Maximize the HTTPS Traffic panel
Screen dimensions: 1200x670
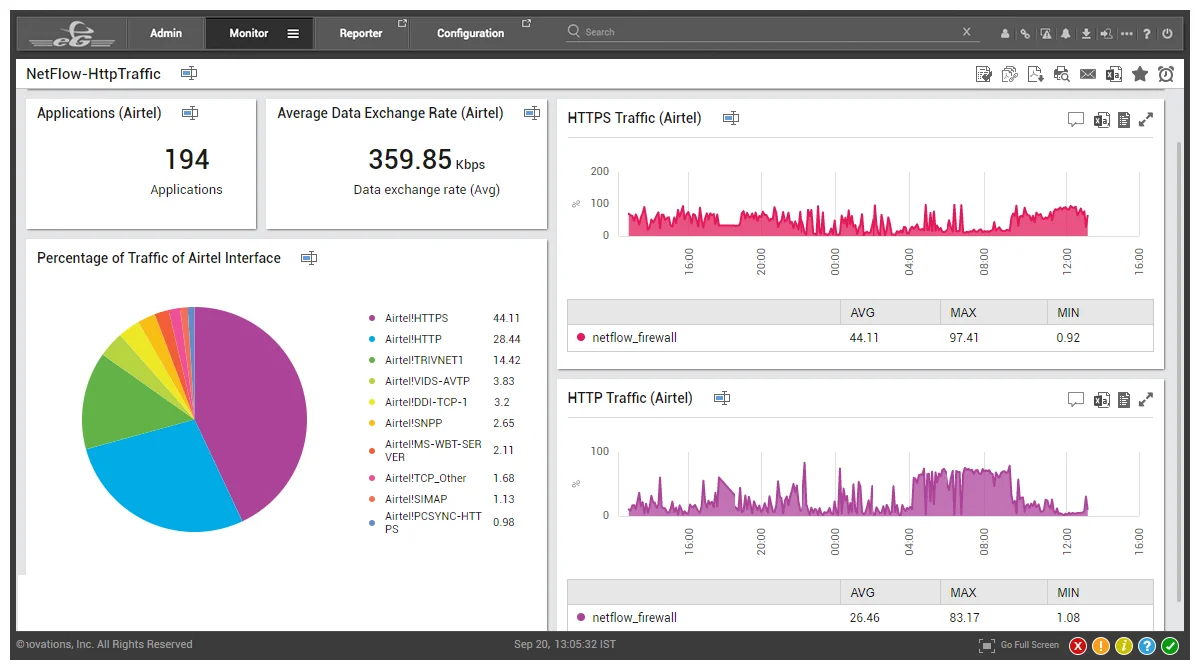pos(1146,120)
